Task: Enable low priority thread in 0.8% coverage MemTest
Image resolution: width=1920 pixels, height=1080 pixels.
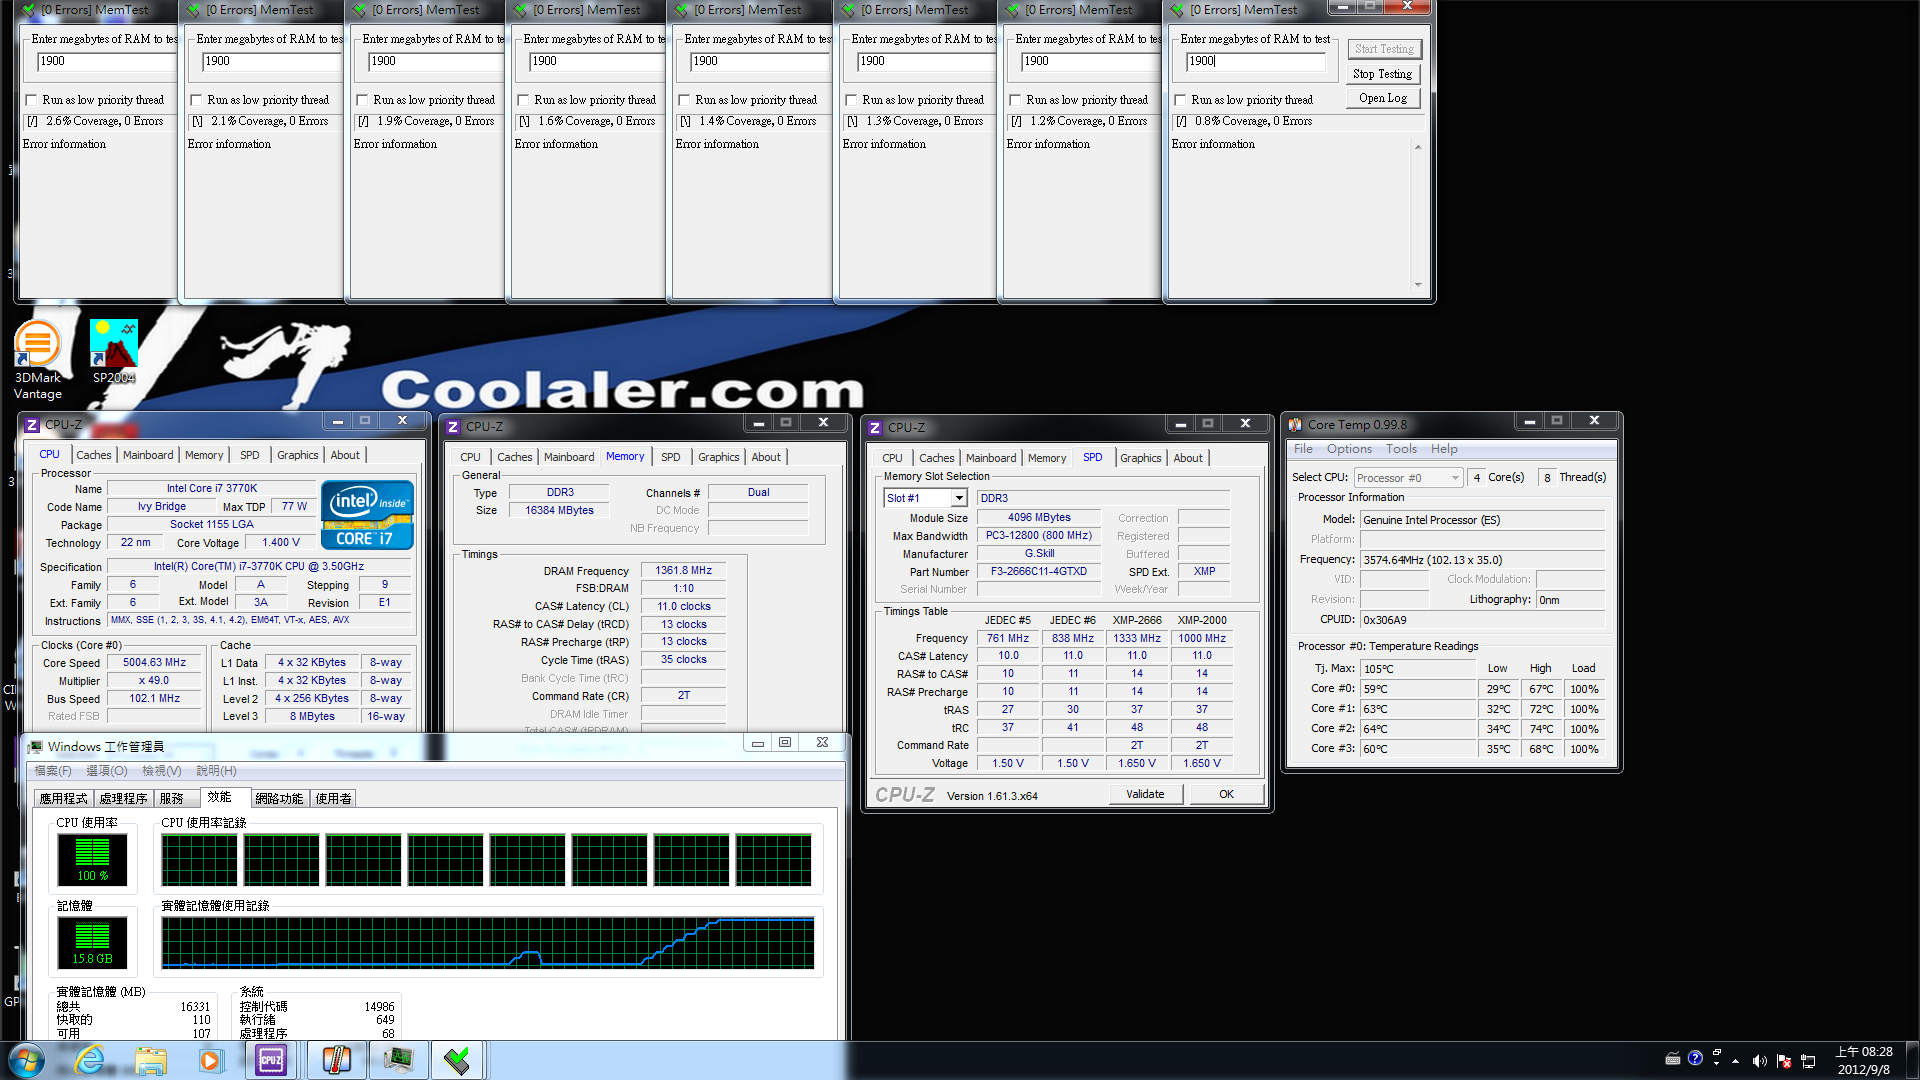Action: click(1180, 100)
